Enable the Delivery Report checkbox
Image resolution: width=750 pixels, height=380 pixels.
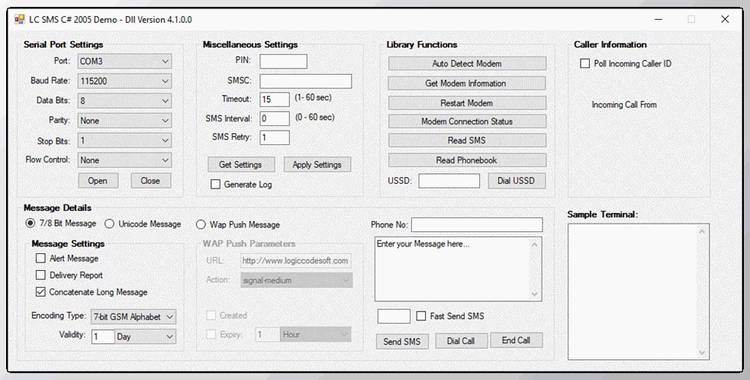pyautogui.click(x=40, y=275)
